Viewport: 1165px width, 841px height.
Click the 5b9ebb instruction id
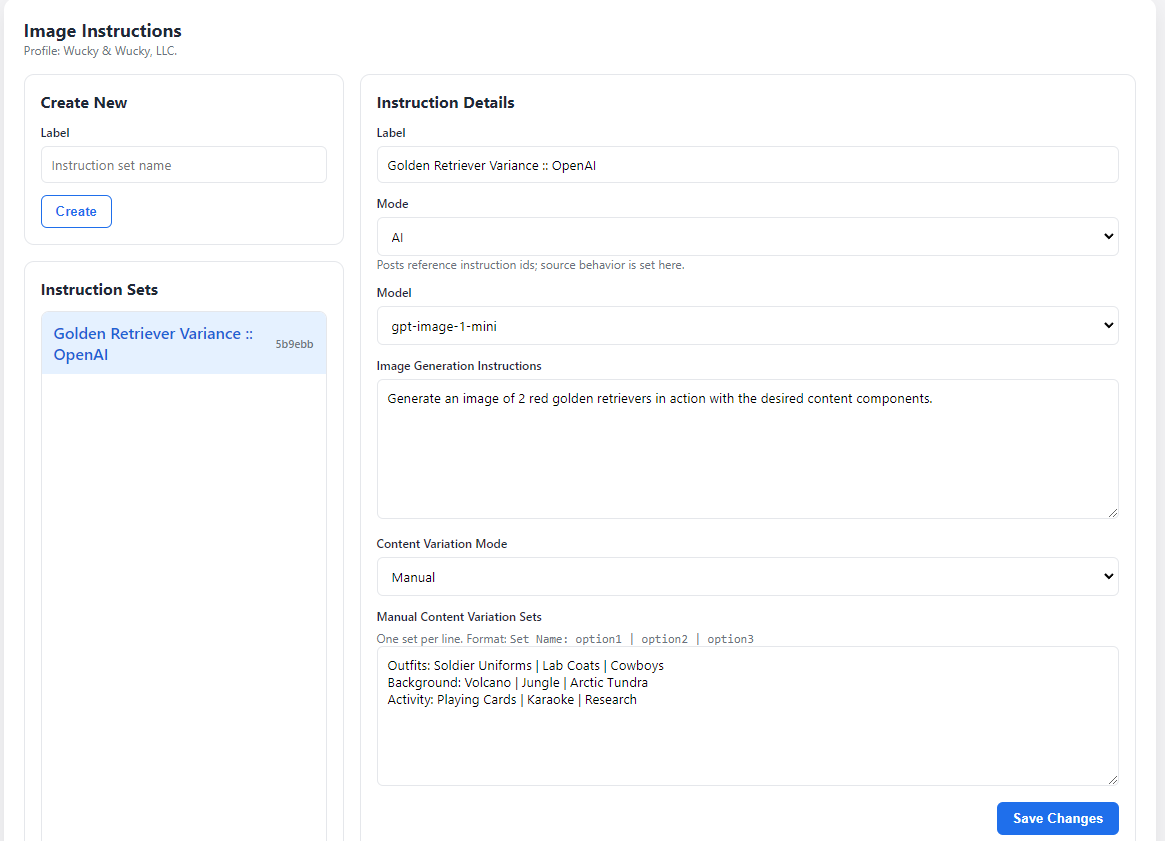[x=294, y=344]
